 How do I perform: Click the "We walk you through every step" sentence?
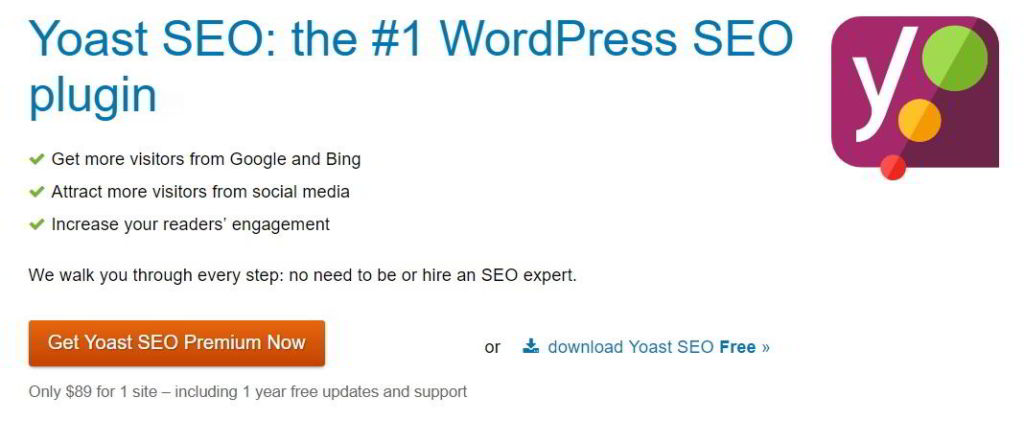tap(302, 276)
